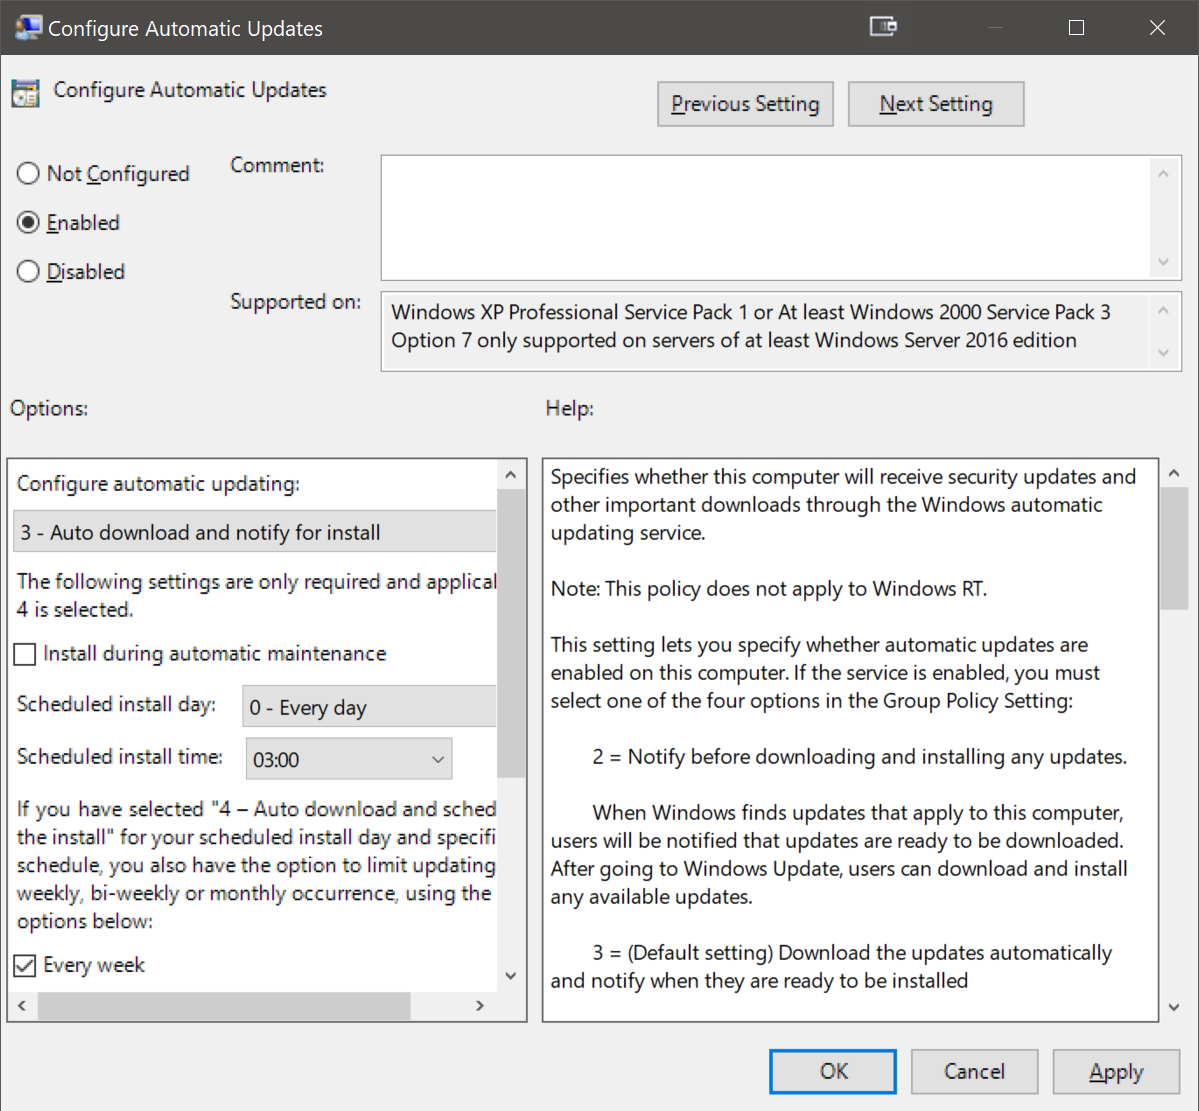Click the policy setting icon beside the heading
Image resolution: width=1199 pixels, height=1111 pixels.
[x=25, y=91]
